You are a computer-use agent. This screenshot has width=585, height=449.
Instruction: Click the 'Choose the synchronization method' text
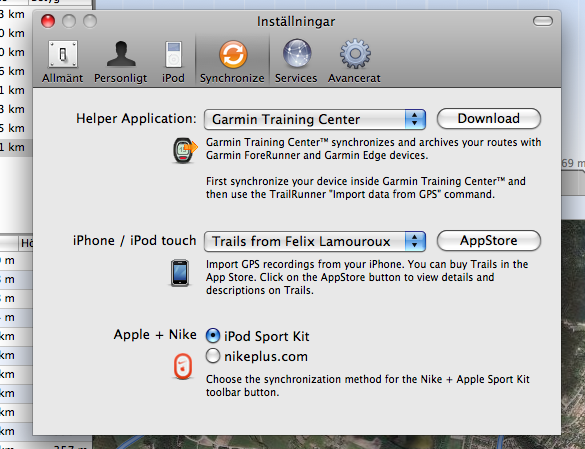367,386
